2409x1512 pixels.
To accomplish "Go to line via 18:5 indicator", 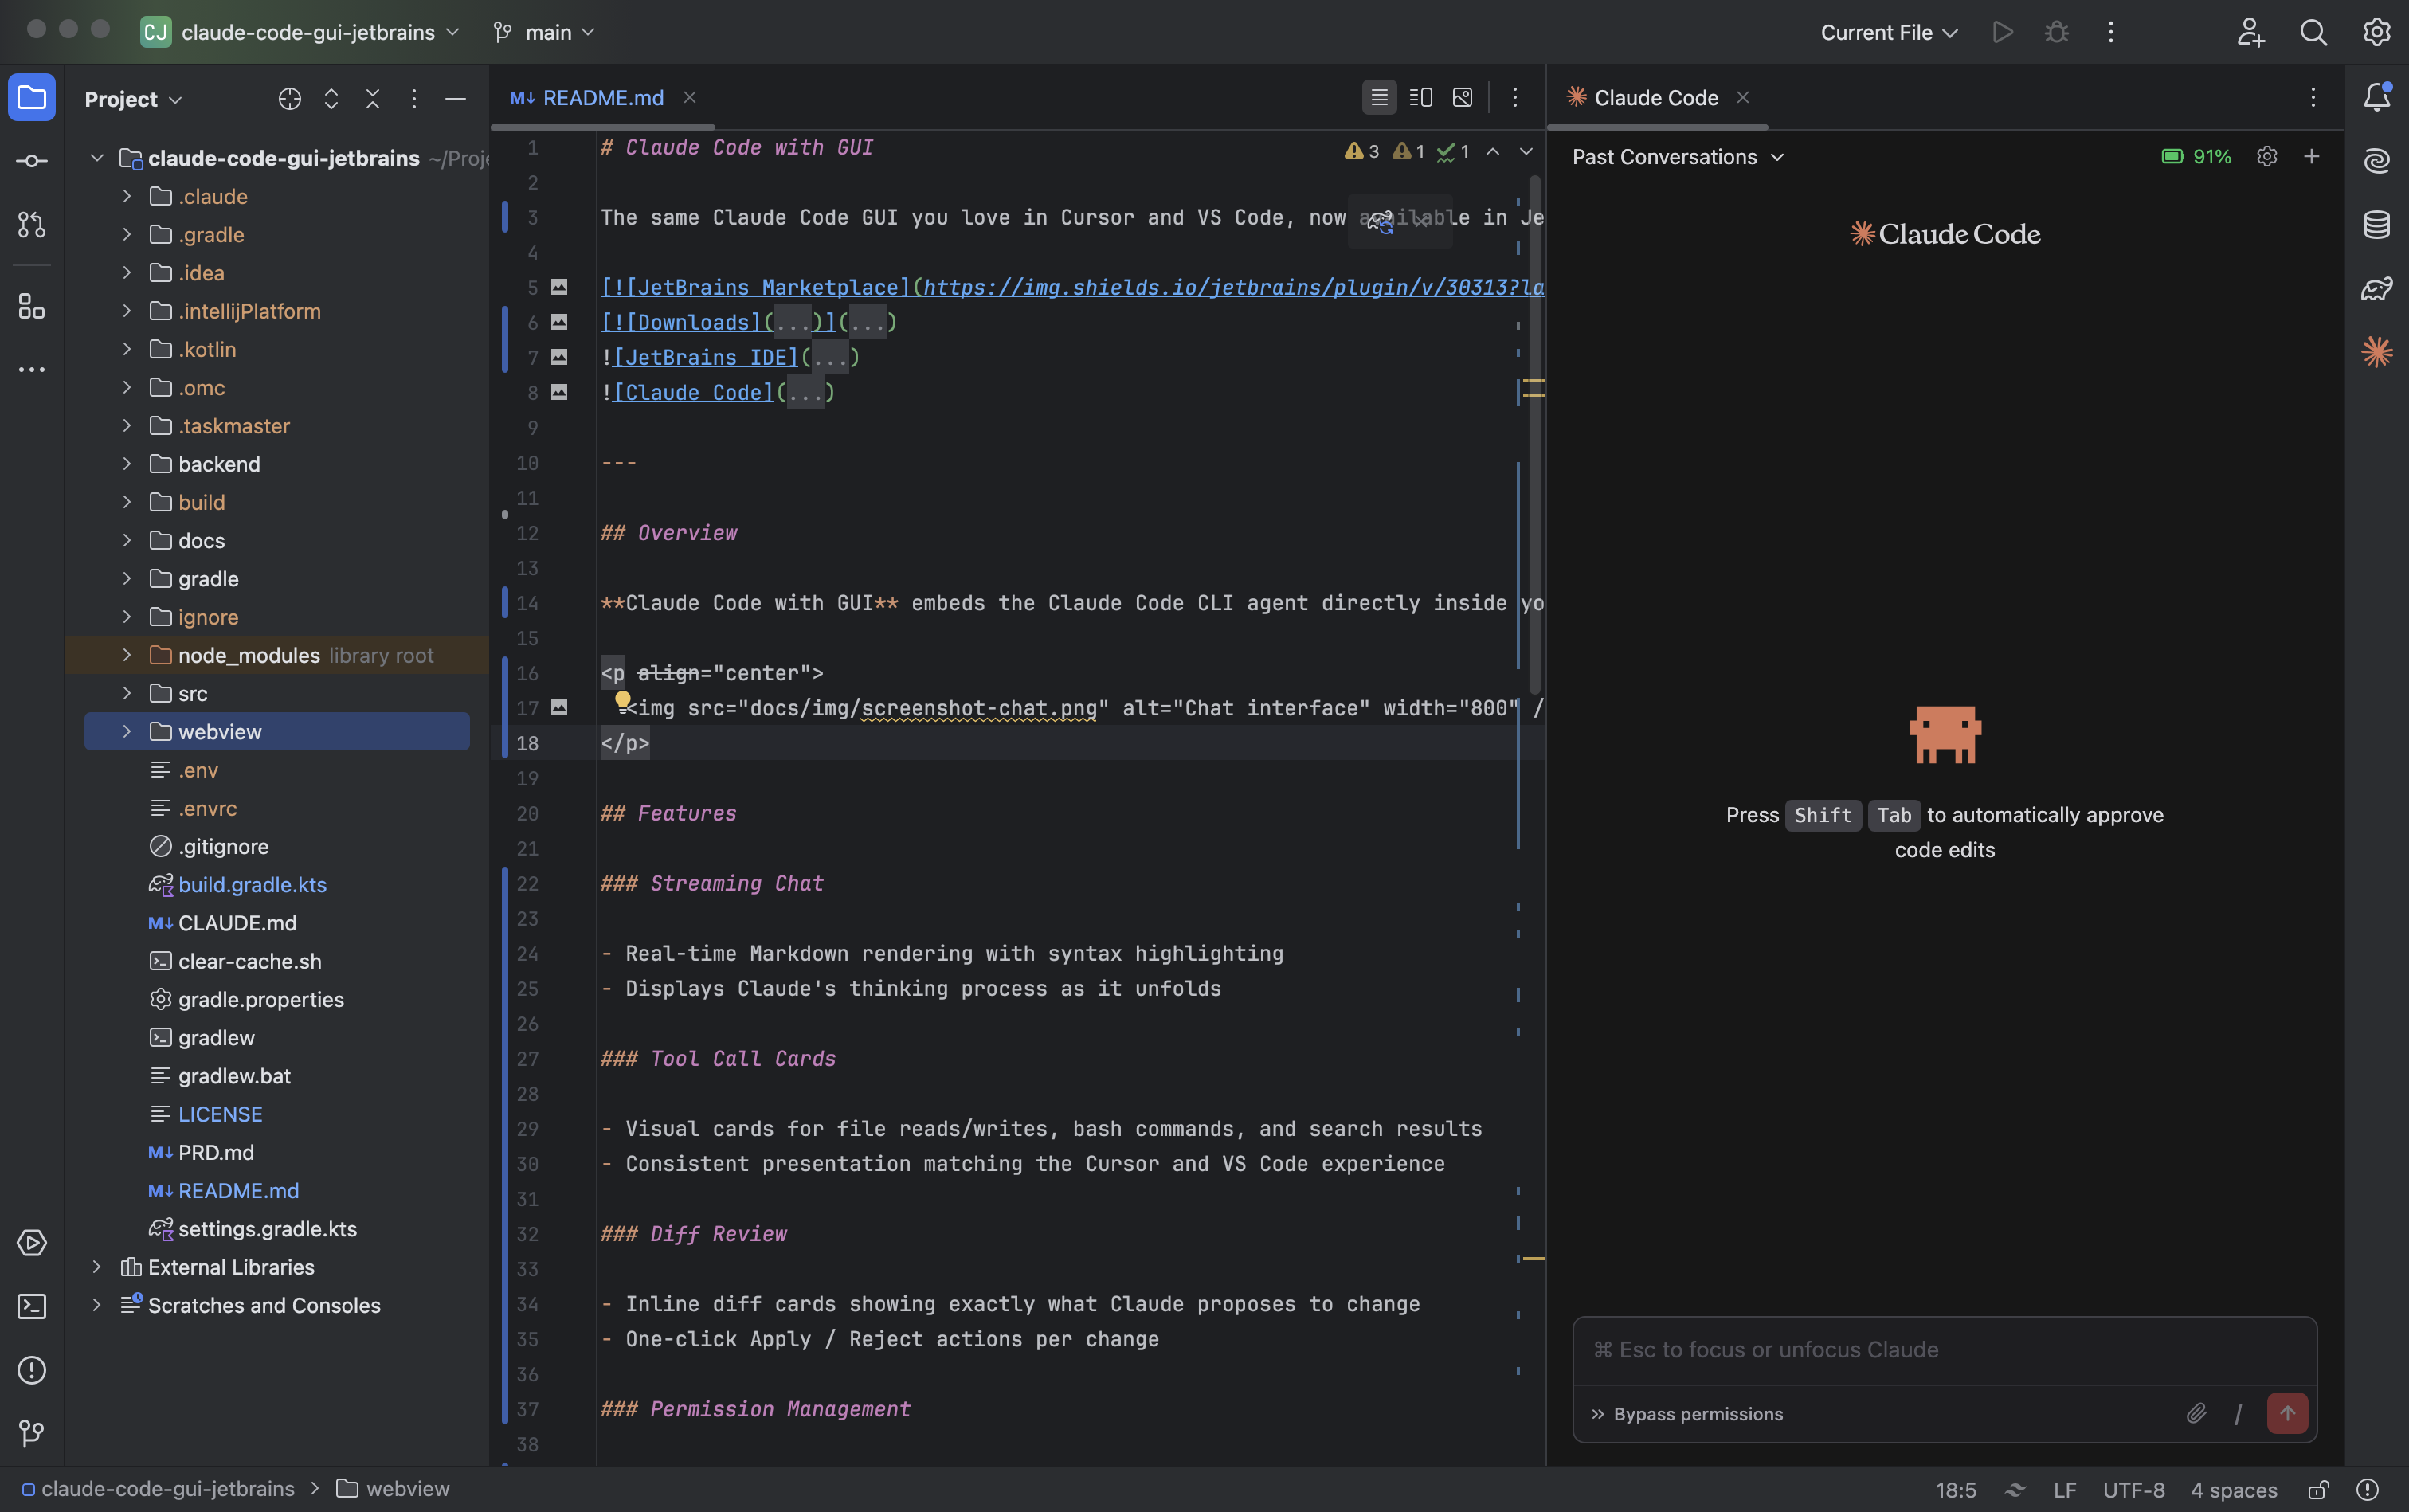I will (x=1956, y=1490).
